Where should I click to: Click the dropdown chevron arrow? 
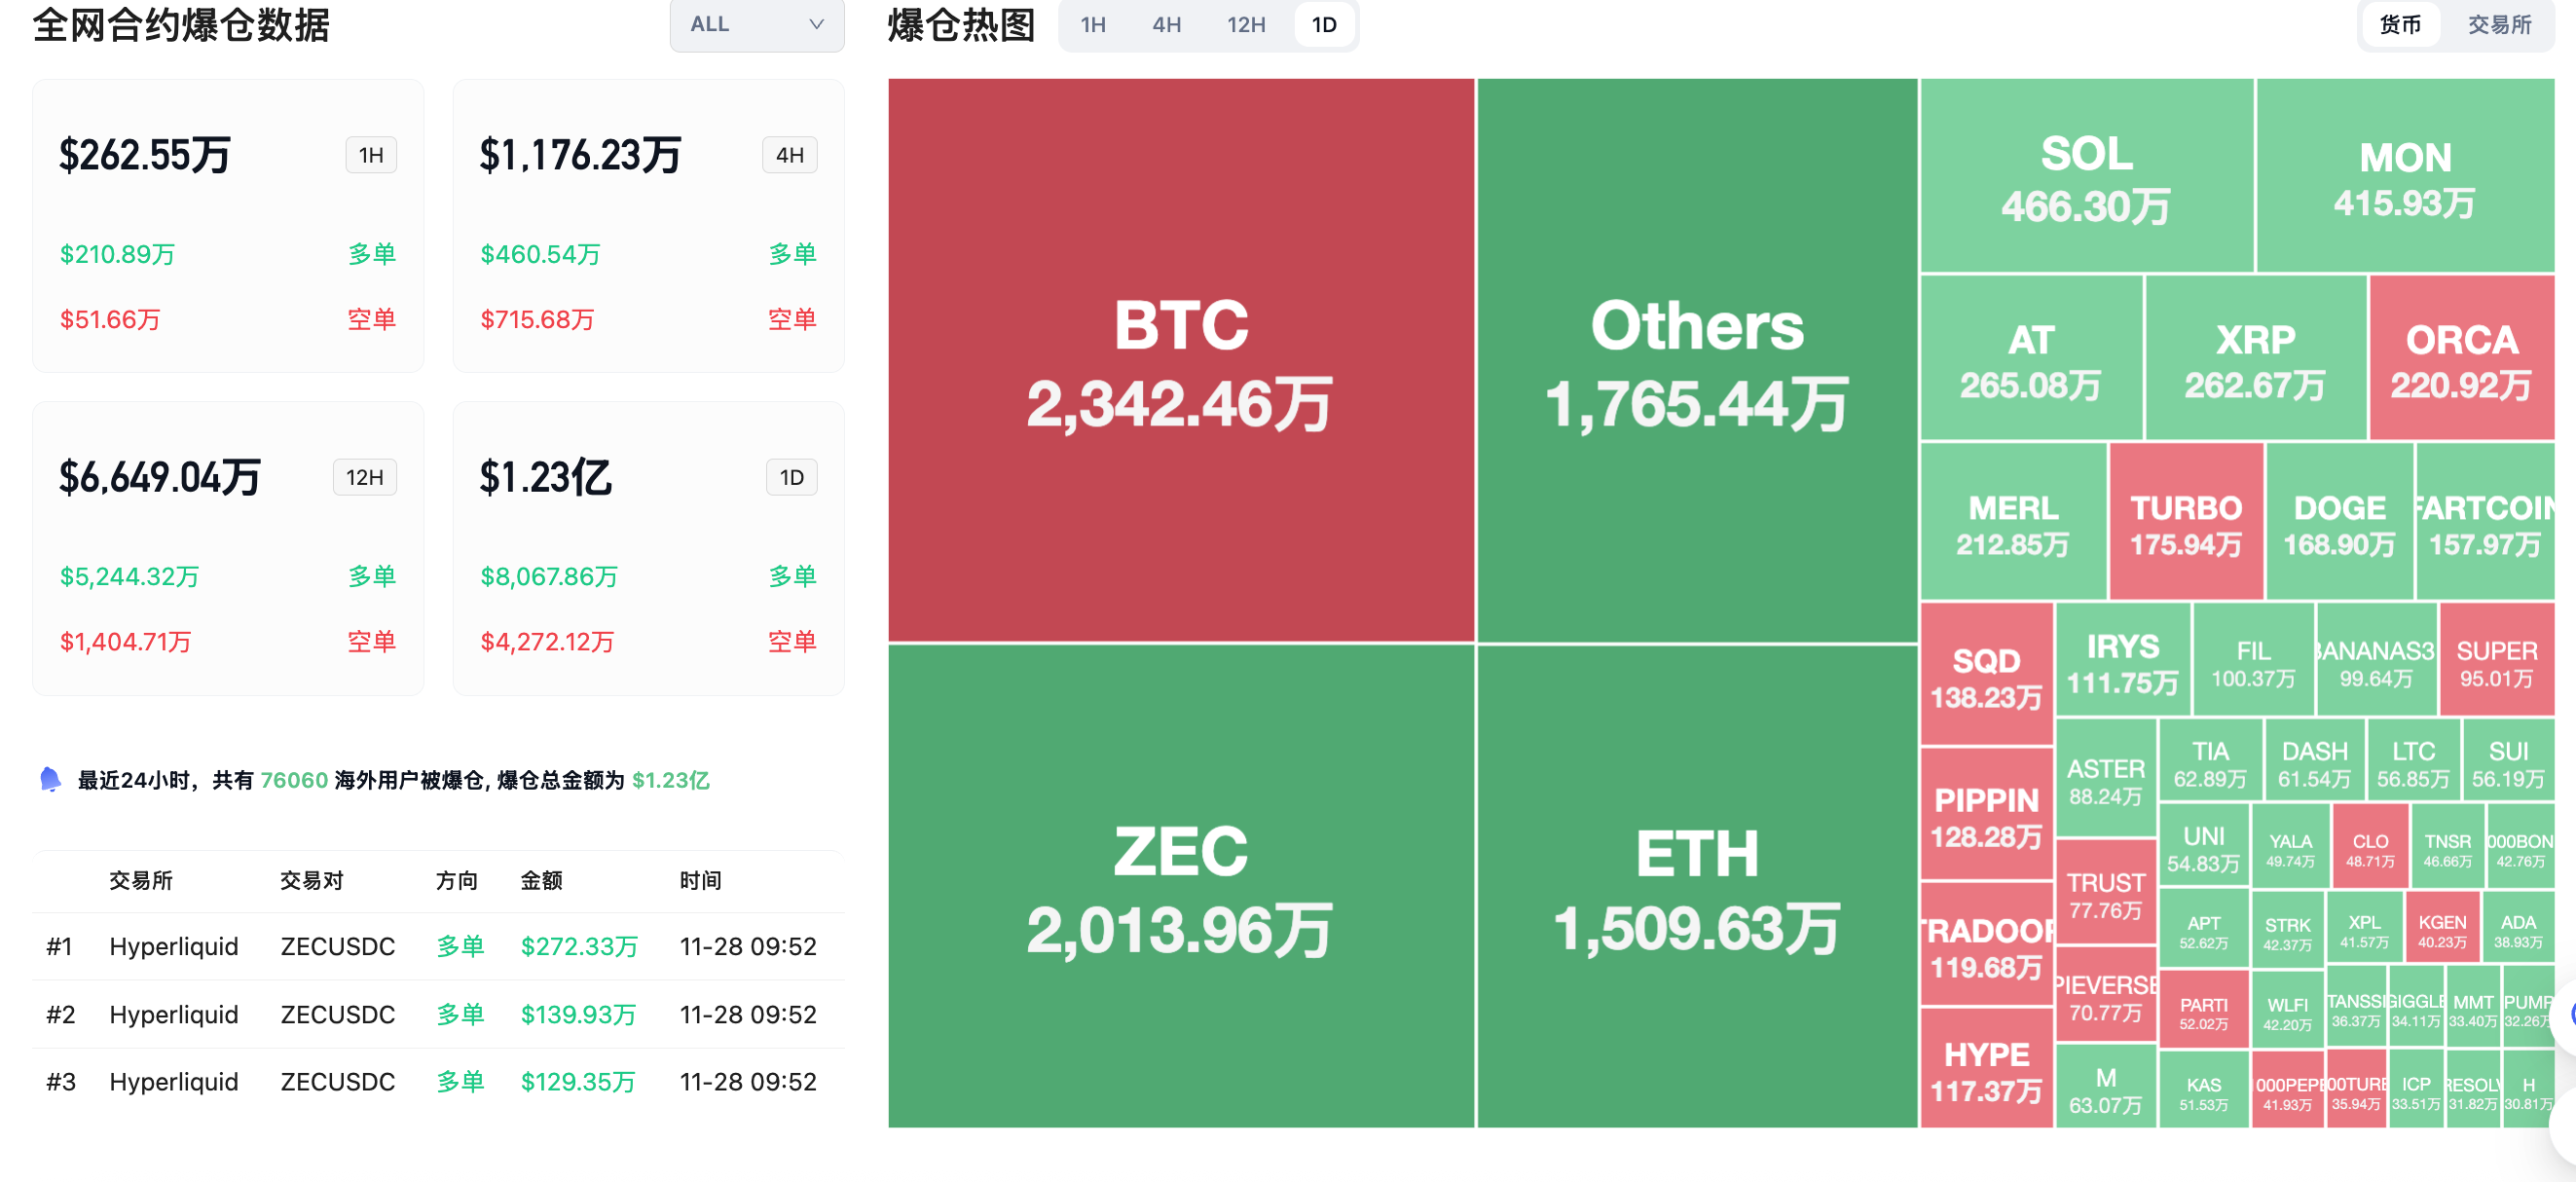click(x=816, y=24)
